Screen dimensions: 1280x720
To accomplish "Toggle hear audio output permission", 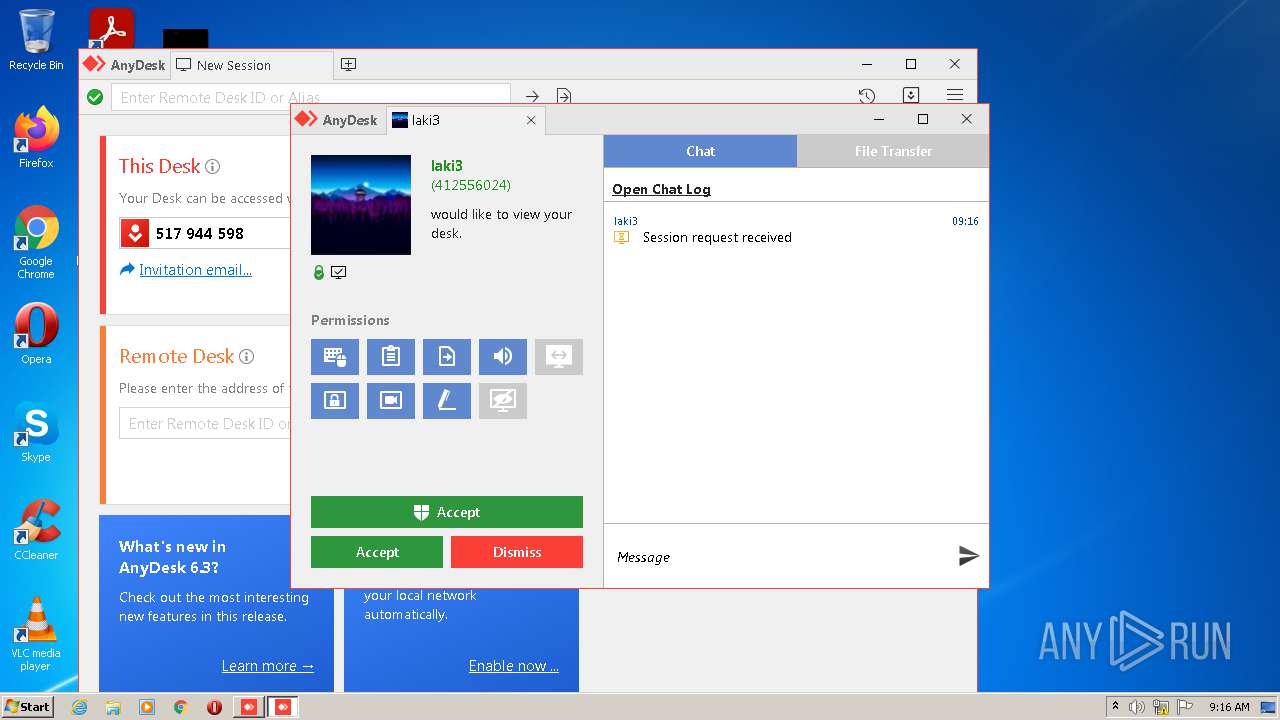I will 503,357.
